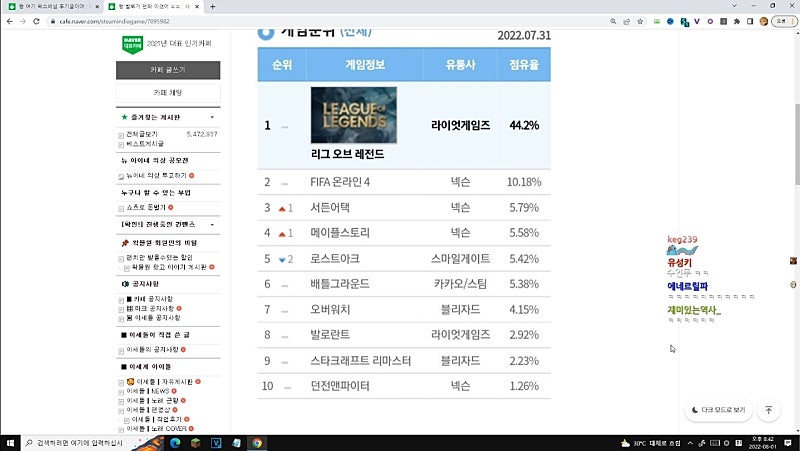This screenshot has width=800, height=451.
Task: Open the Windows notification center icon
Action: 789,443
